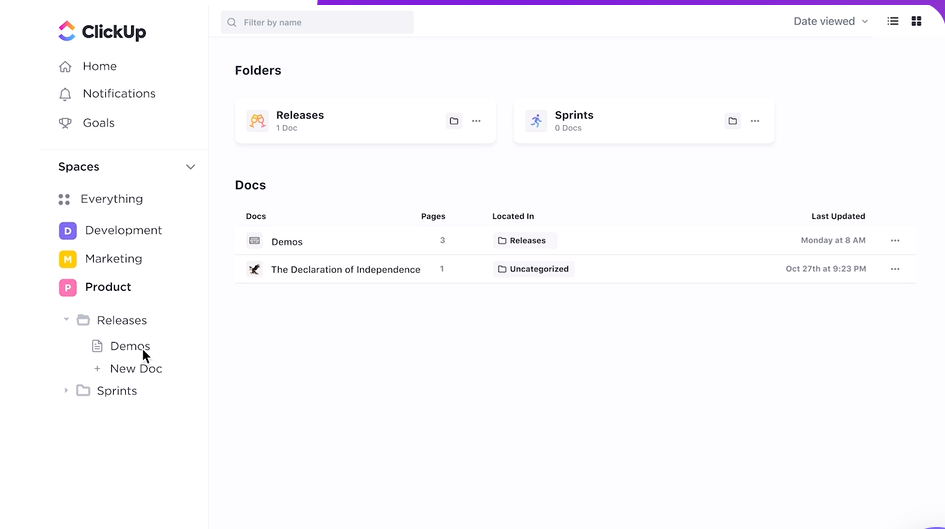Click the Notifications bell icon
This screenshot has width=945, height=529.
pos(65,94)
